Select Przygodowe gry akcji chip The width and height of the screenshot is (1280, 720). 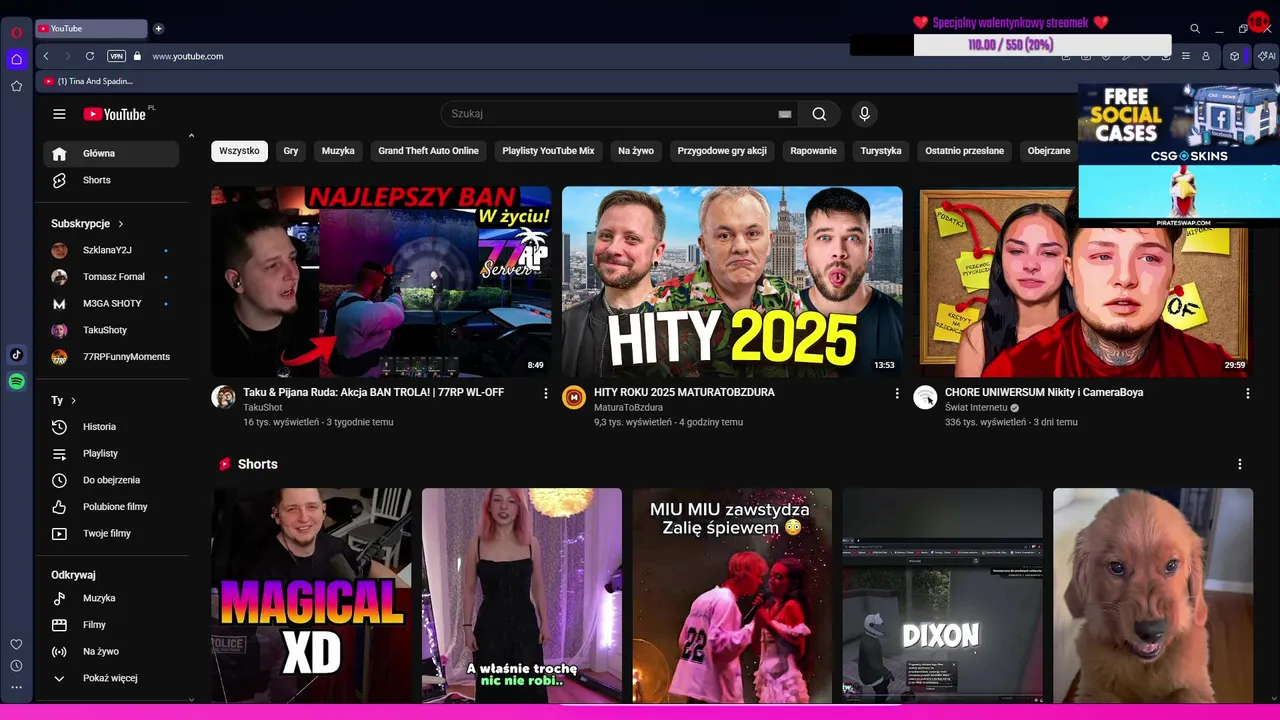pyautogui.click(x=722, y=151)
